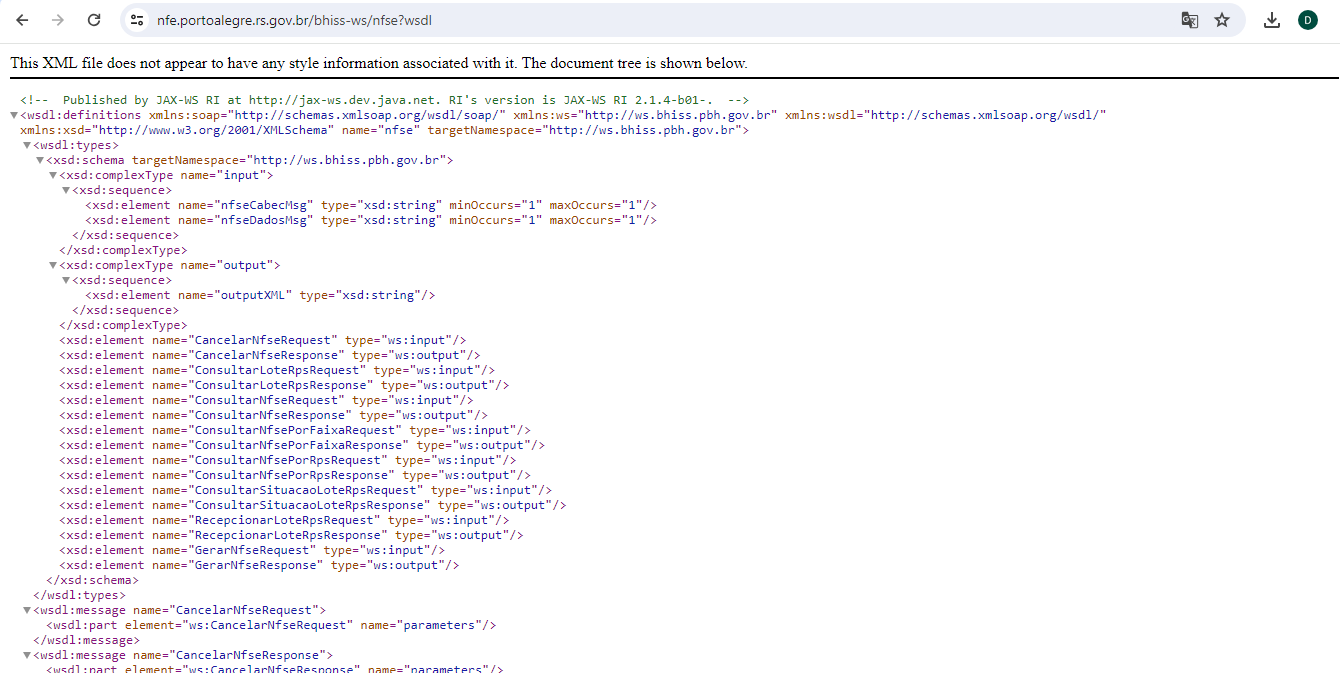
Task: Collapse the wsdl:message named CancelarNfseResponse
Action: tap(27, 655)
